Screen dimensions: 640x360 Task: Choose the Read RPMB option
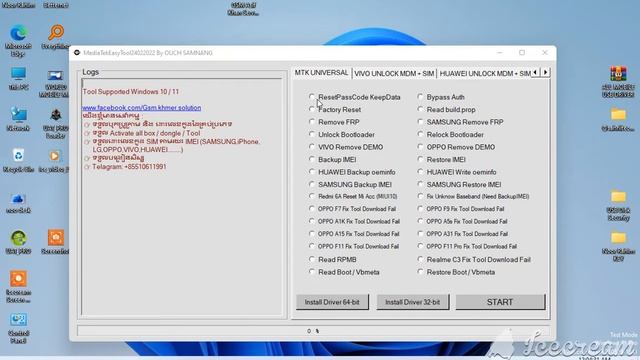(x=312, y=259)
